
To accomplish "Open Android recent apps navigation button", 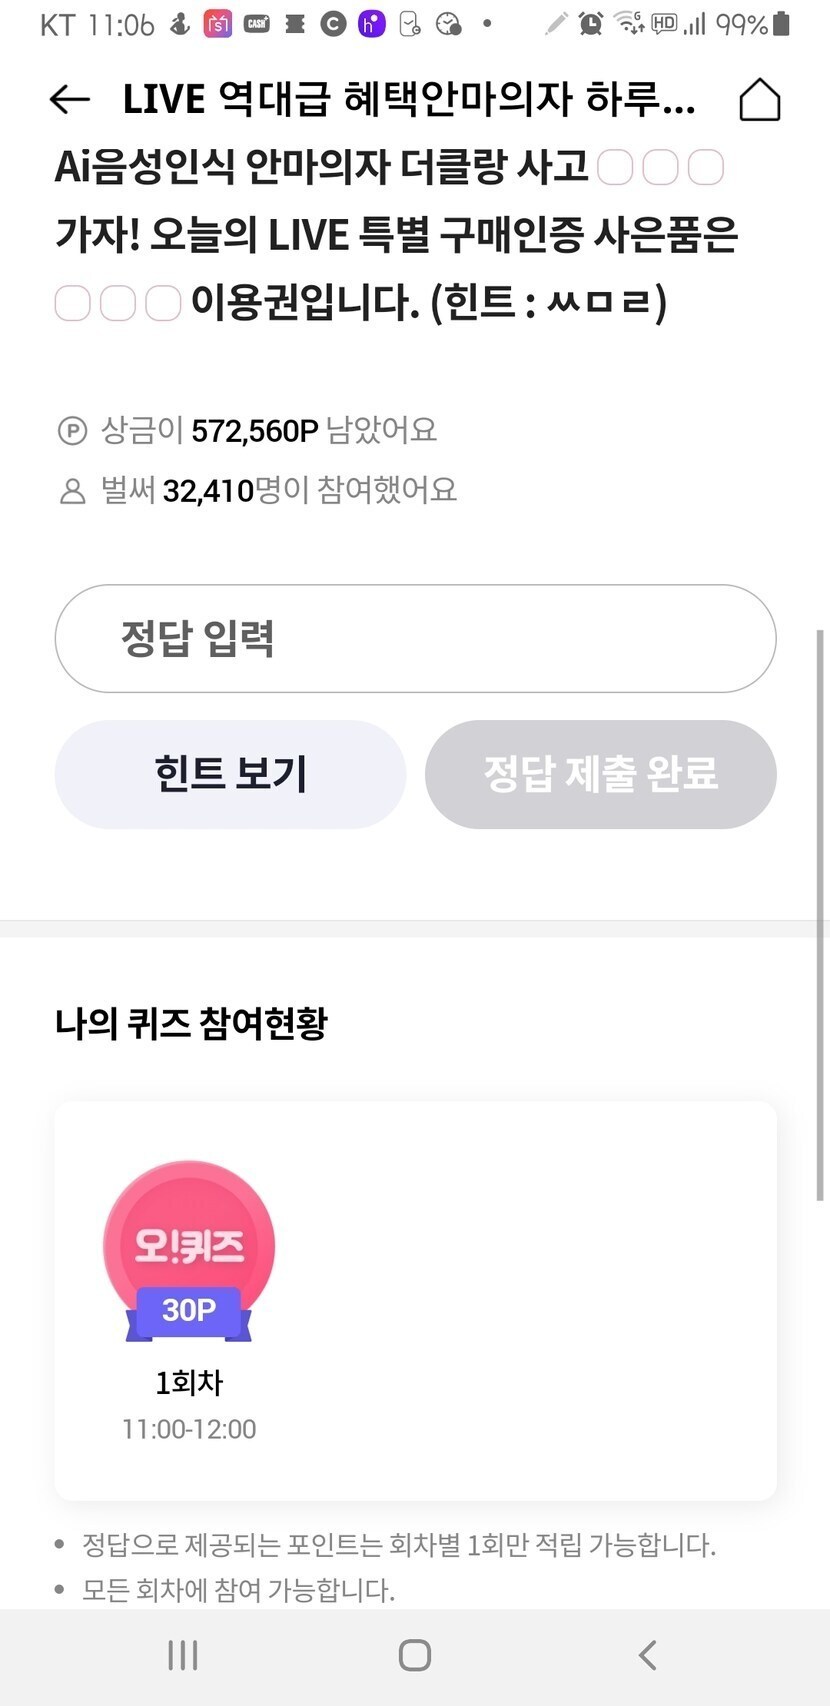I will pos(182,1655).
